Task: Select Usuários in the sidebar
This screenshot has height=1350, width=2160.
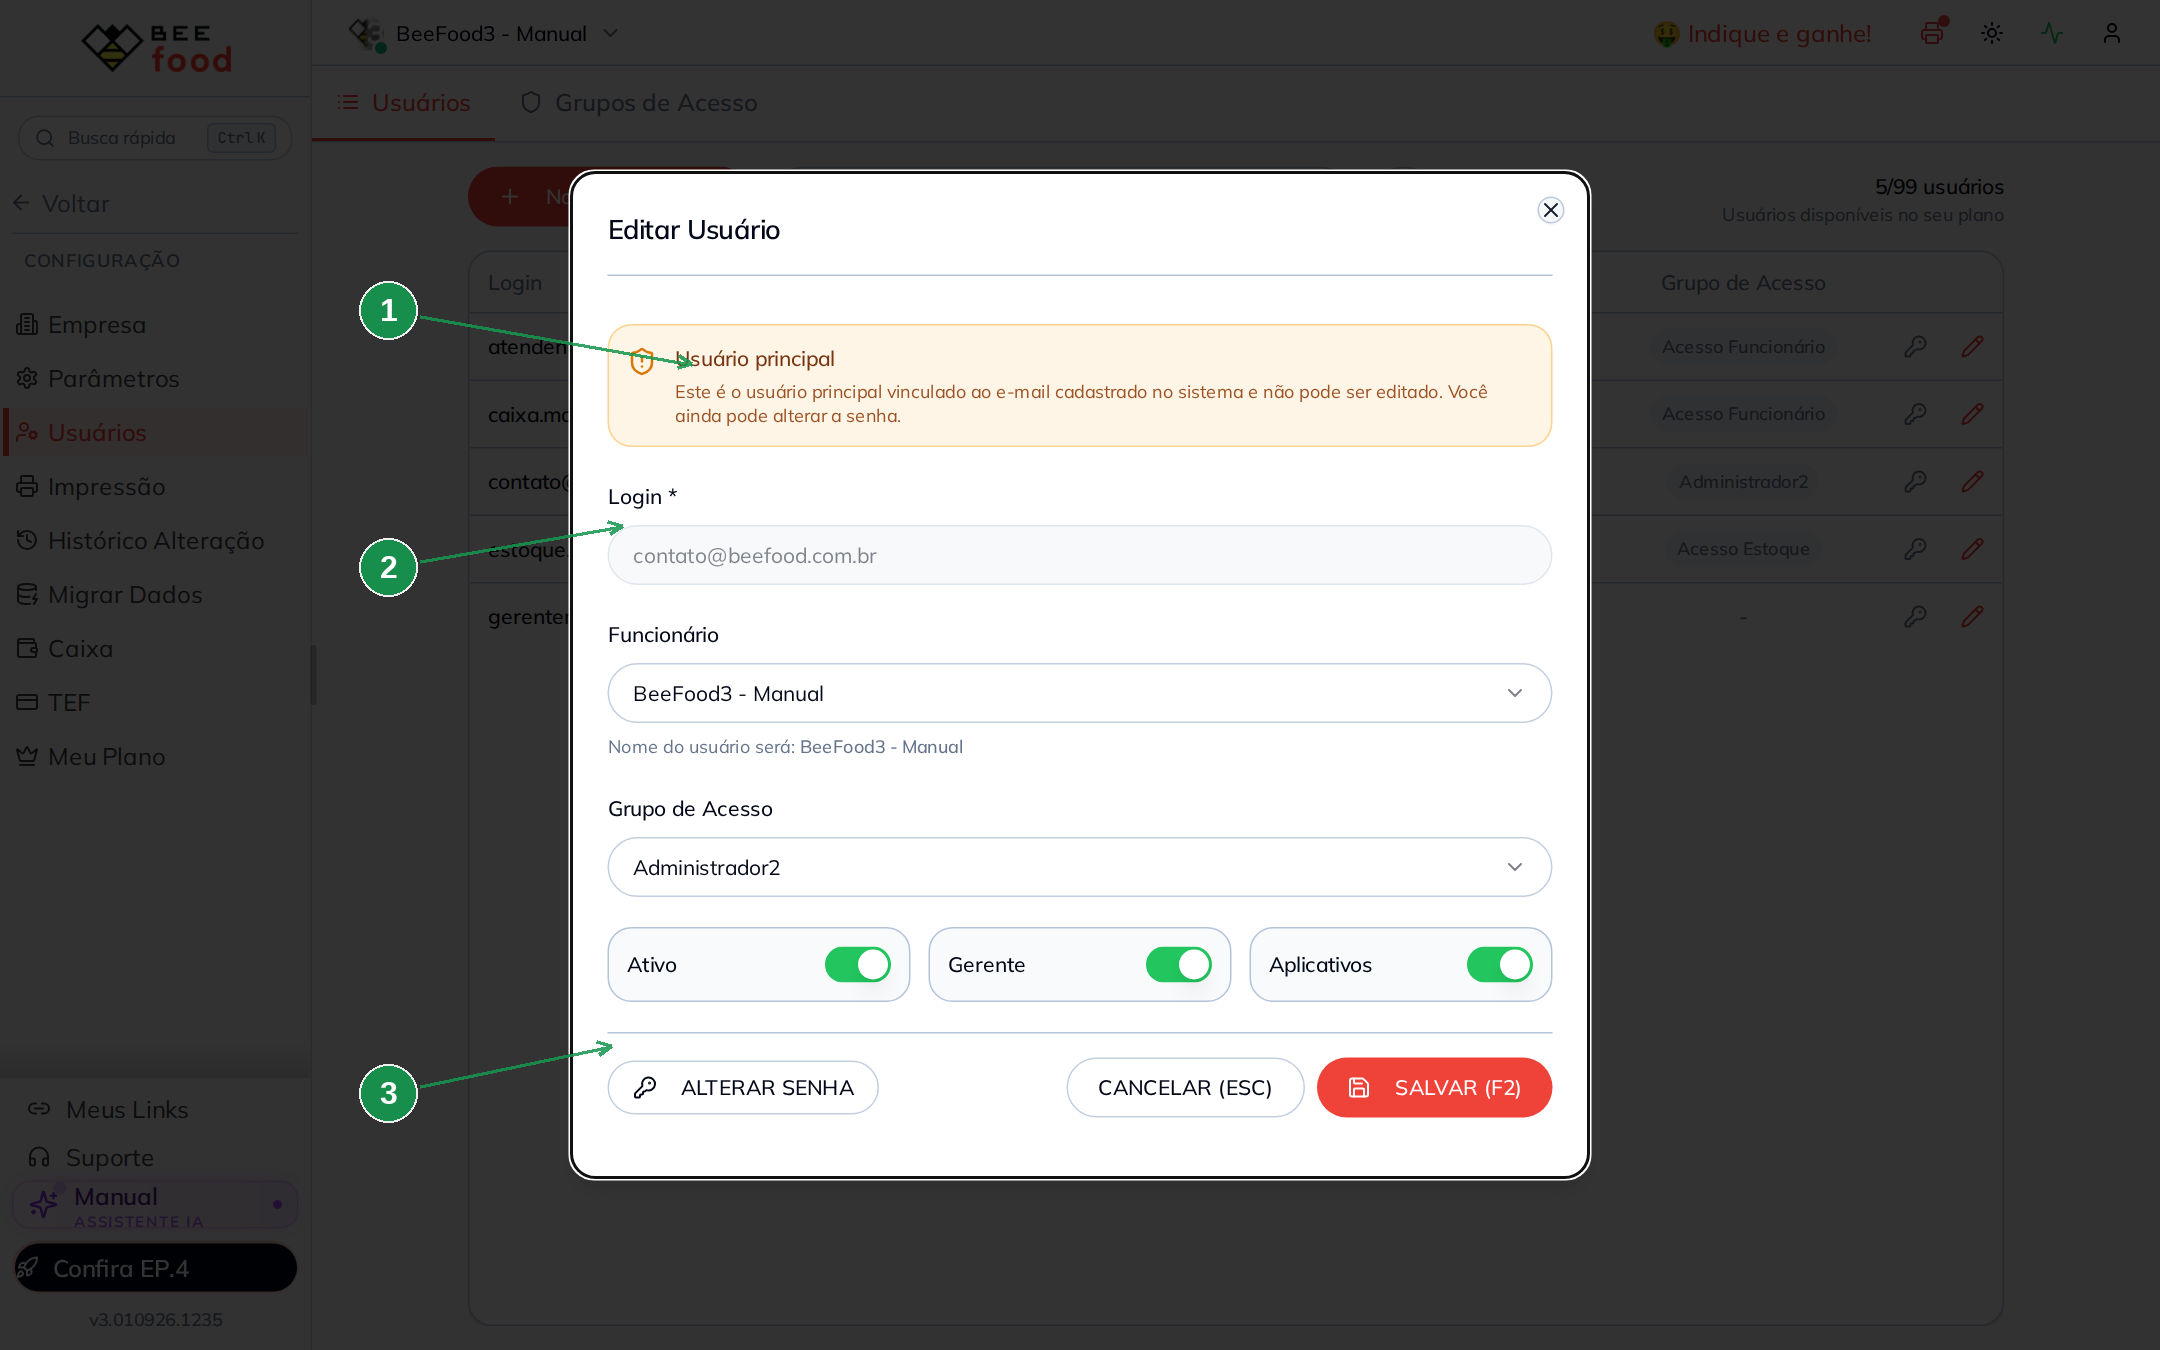Action: [x=155, y=433]
